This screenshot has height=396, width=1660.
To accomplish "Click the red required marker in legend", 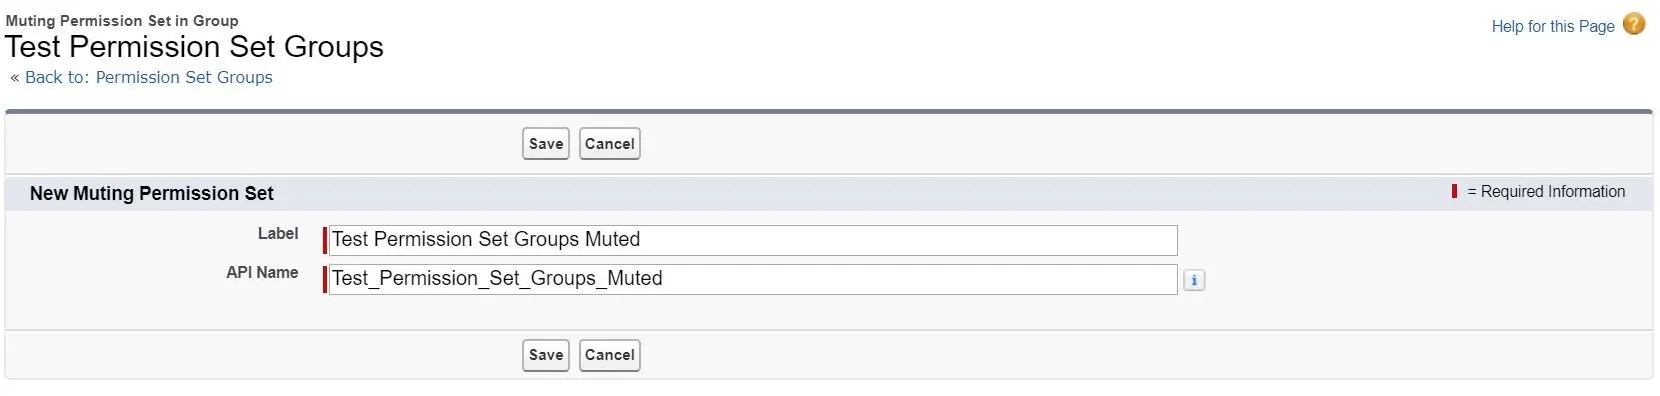I will coord(1454,191).
